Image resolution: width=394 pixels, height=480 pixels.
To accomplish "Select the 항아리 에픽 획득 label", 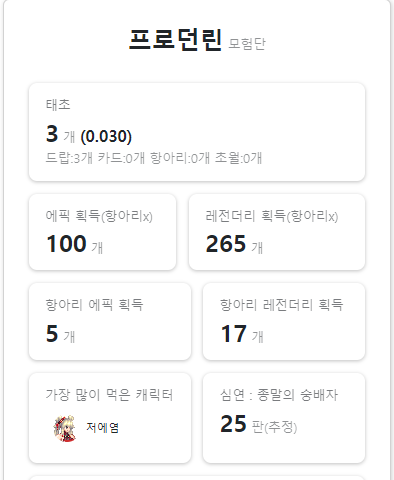I will tap(94, 305).
